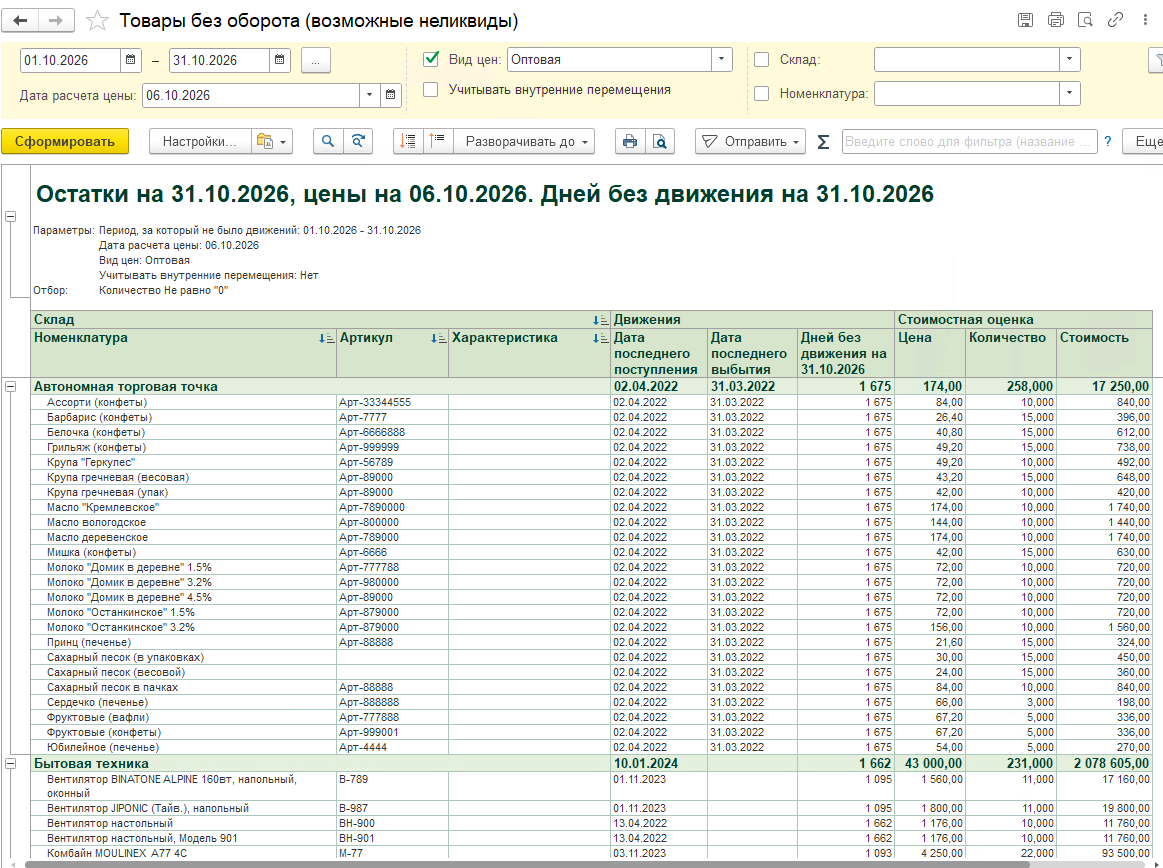Add report to favorites with star icon
This screenshot has height=868, width=1163.
97,21
